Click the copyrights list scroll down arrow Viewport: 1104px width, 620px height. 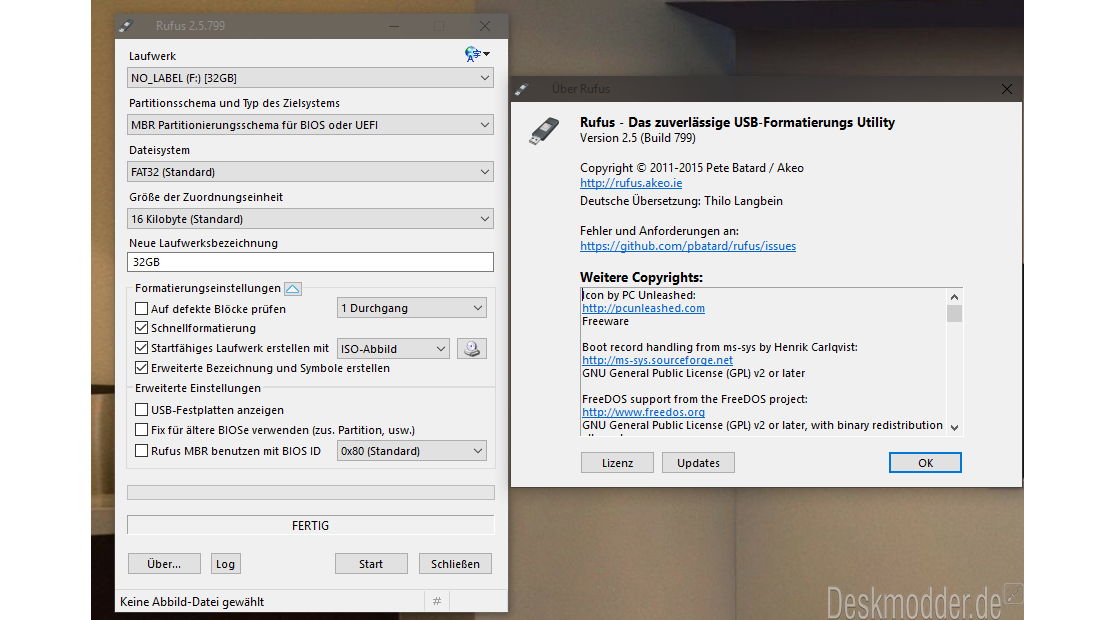(x=954, y=427)
